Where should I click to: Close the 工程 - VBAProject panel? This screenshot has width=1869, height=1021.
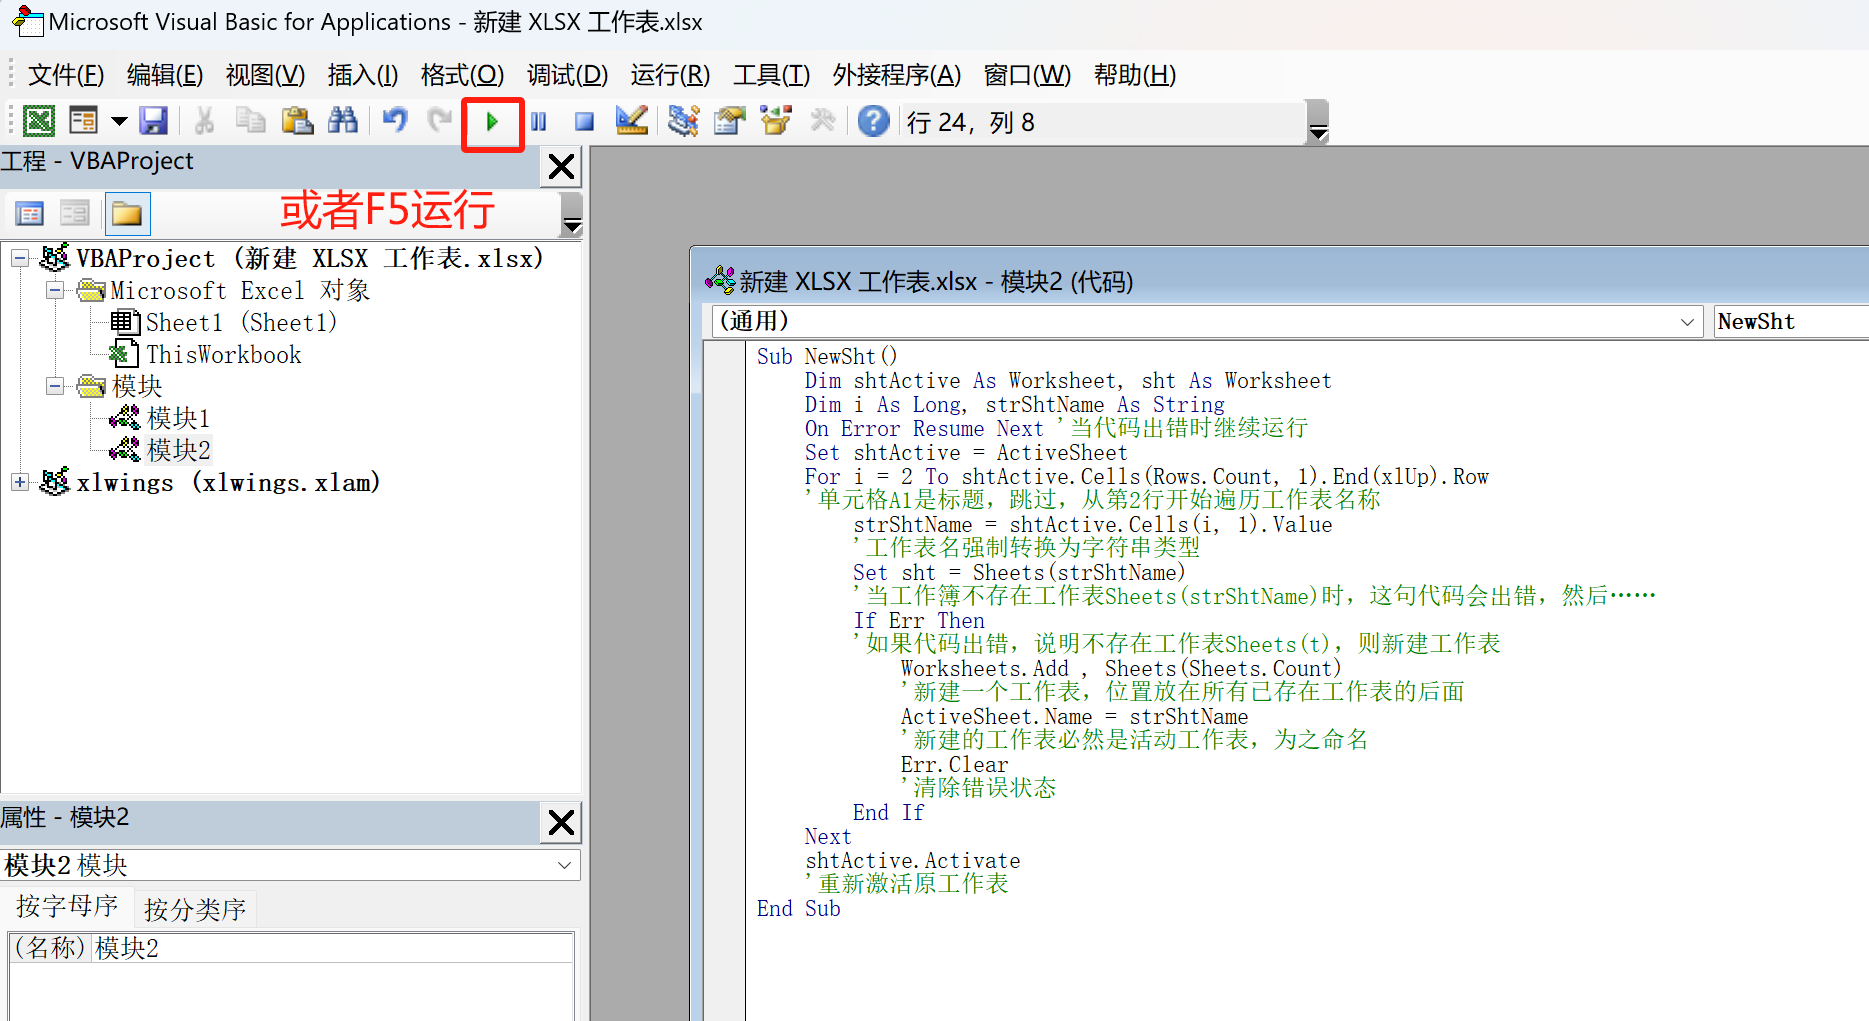click(x=561, y=166)
